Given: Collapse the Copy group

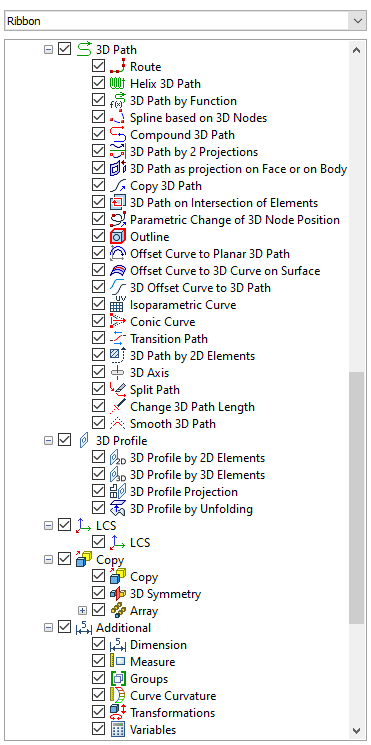Looking at the screenshot, I should tap(48, 560).
